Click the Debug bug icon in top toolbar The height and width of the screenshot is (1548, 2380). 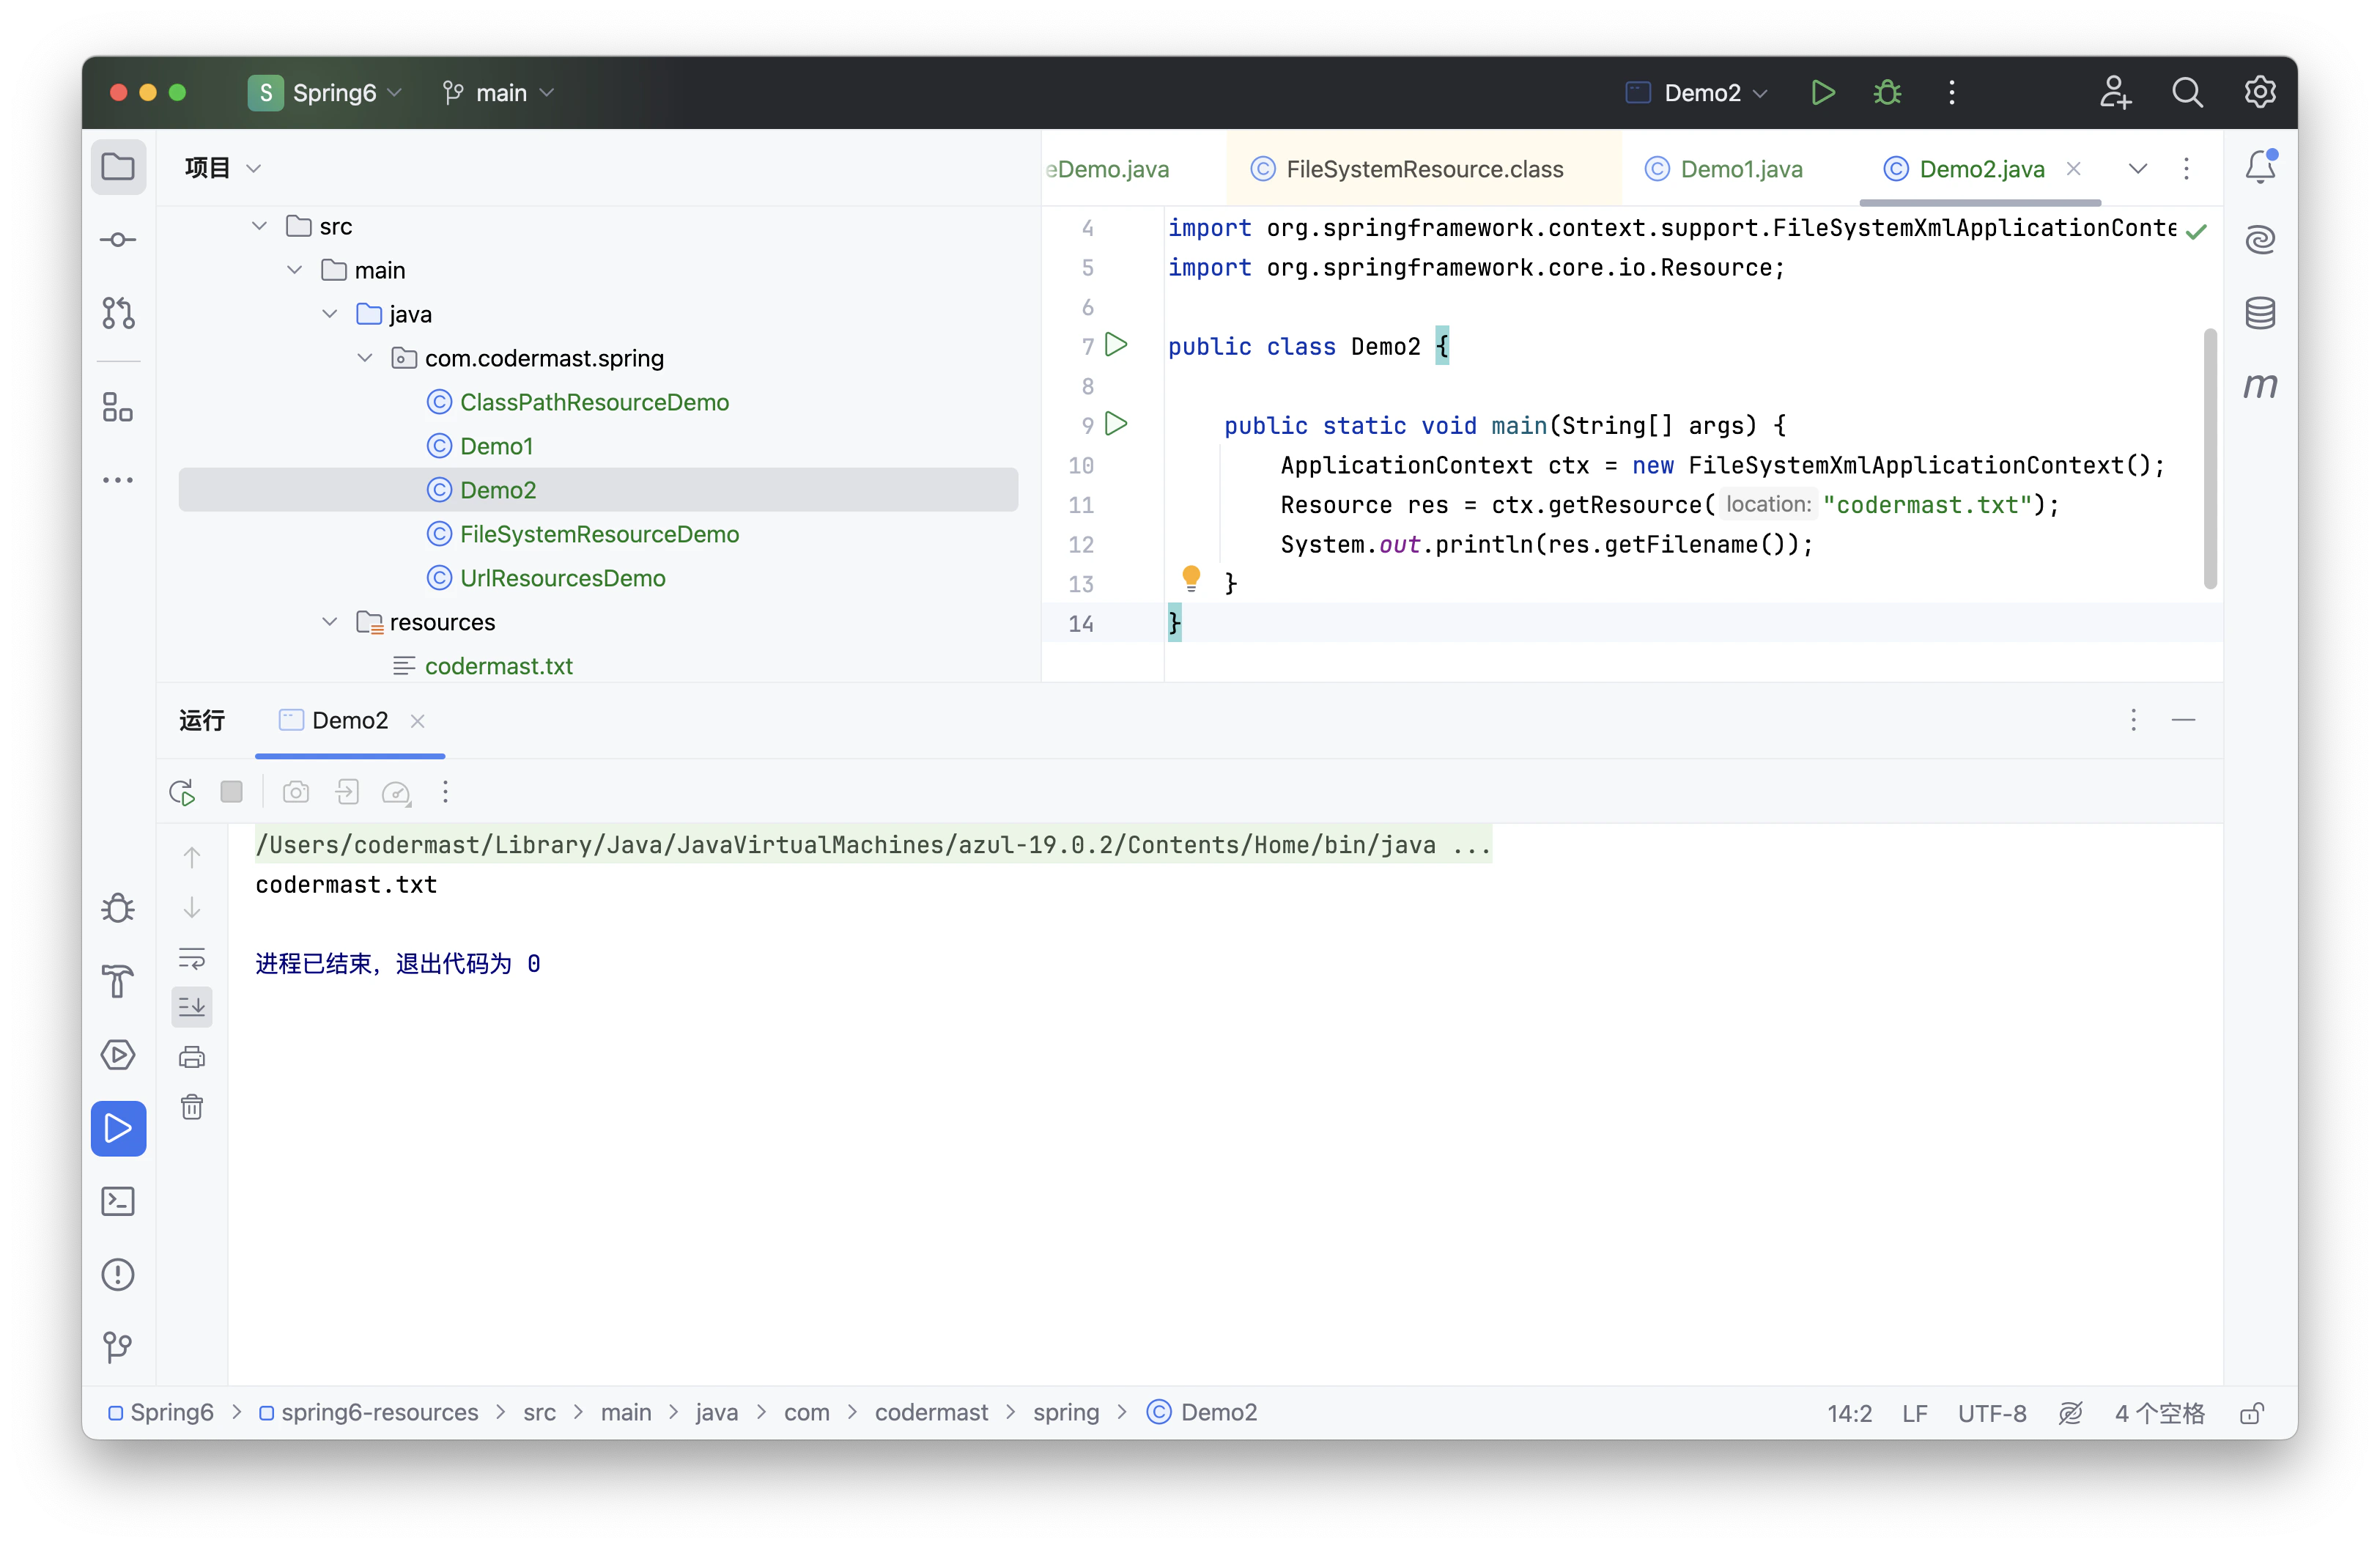coord(1887,93)
